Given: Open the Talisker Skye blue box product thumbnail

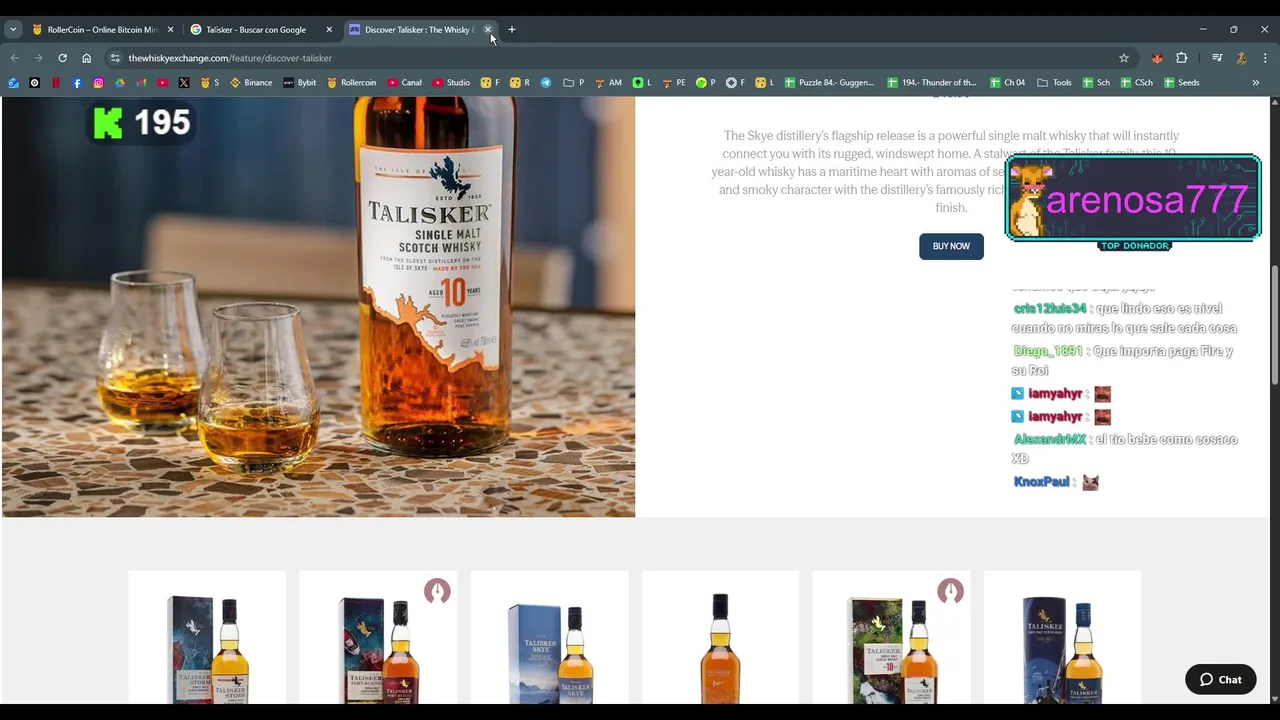Looking at the screenshot, I should (x=549, y=640).
